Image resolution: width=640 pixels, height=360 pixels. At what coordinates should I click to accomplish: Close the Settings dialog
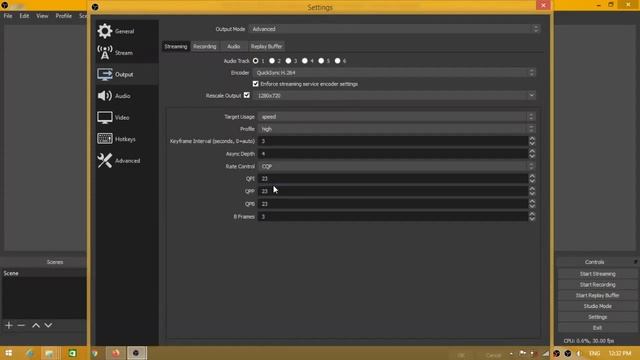(543, 5)
